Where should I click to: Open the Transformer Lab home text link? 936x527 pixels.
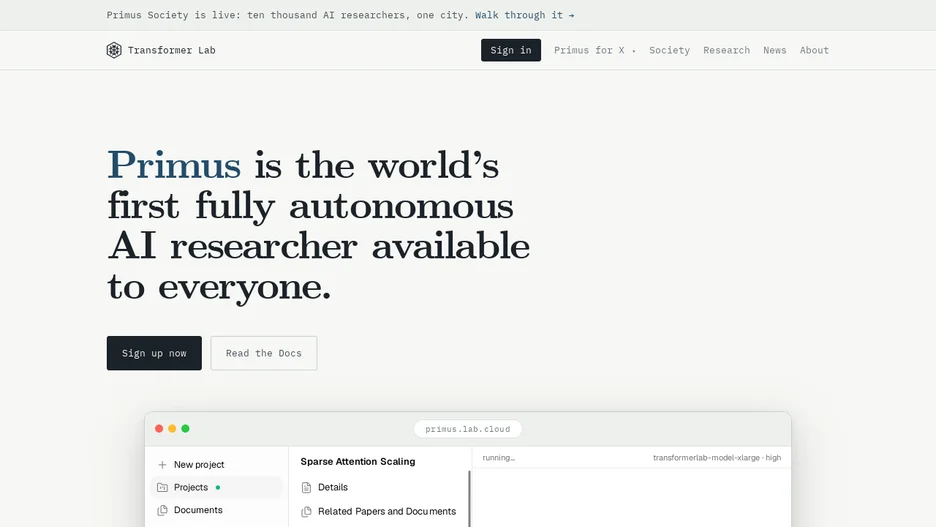[x=171, y=50]
